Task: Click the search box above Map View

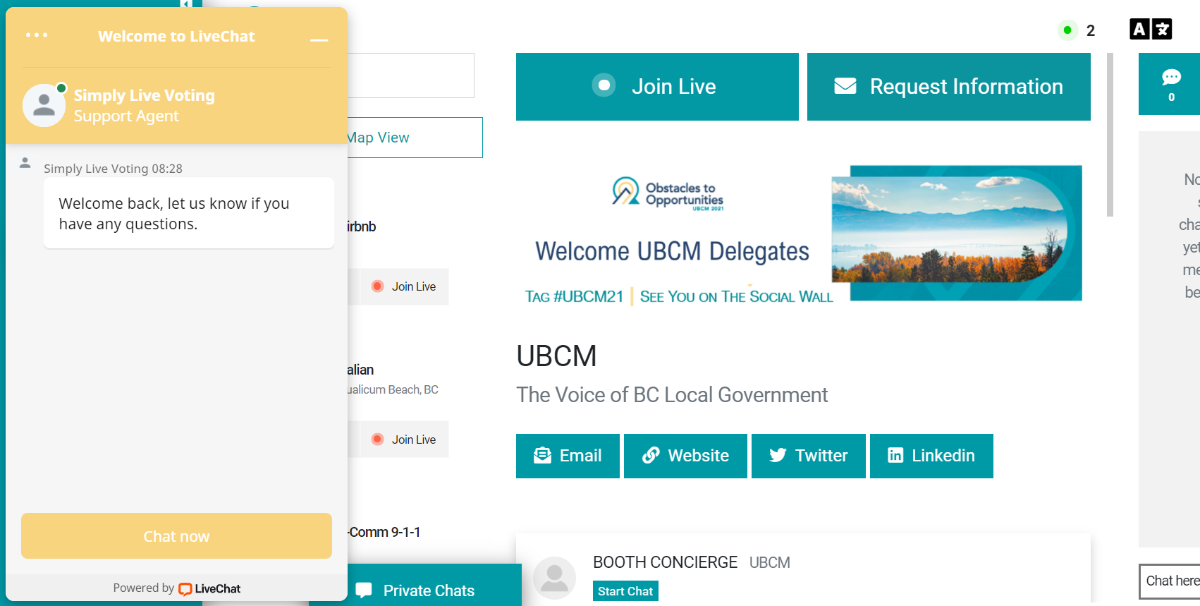Action: (410, 76)
